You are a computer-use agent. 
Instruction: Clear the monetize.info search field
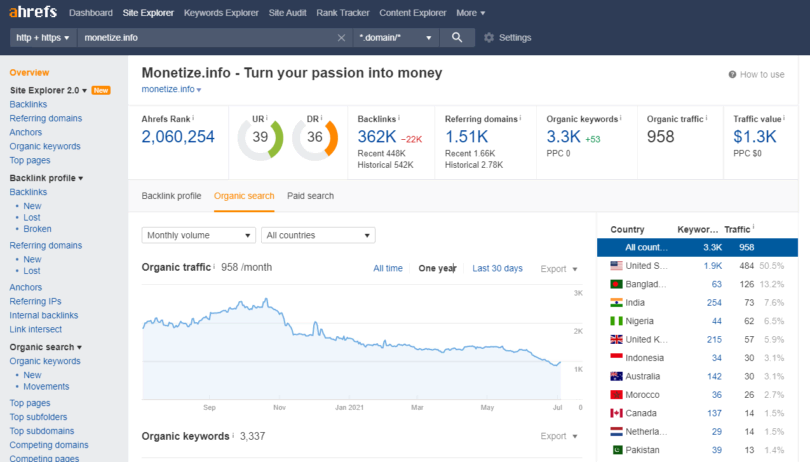[x=341, y=38]
